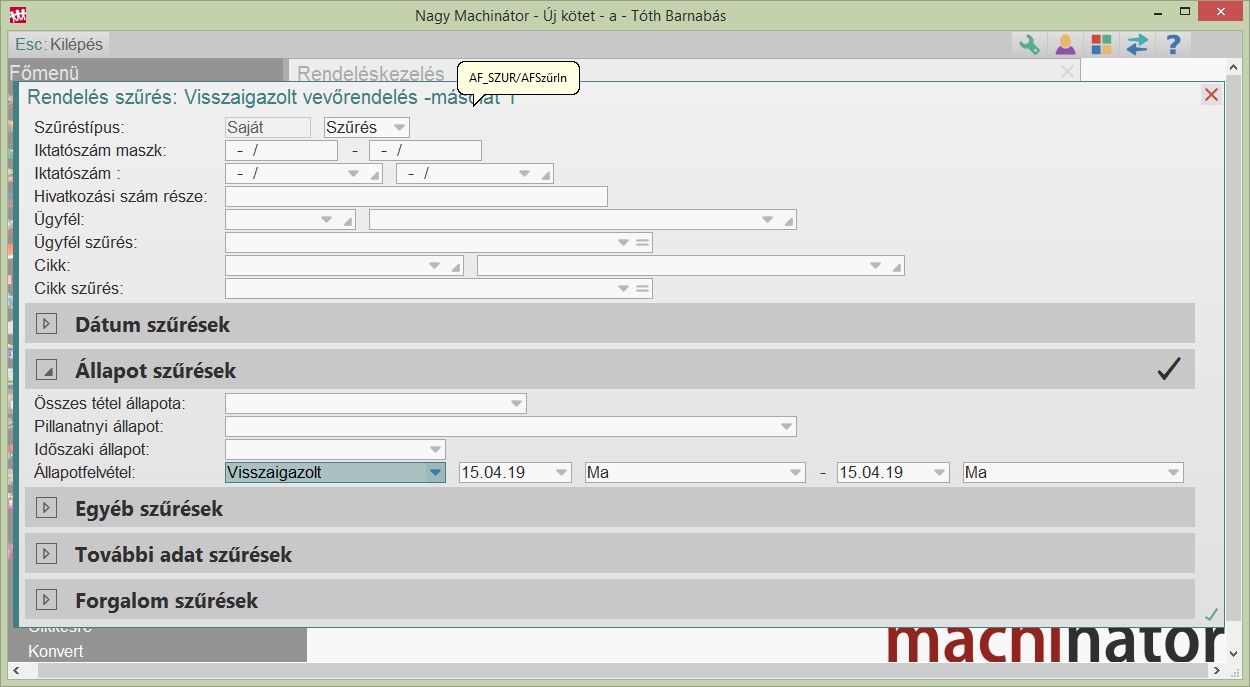Open the Összes tétel állapota dropdown
Screen dimensions: 1250x687
coord(516,404)
